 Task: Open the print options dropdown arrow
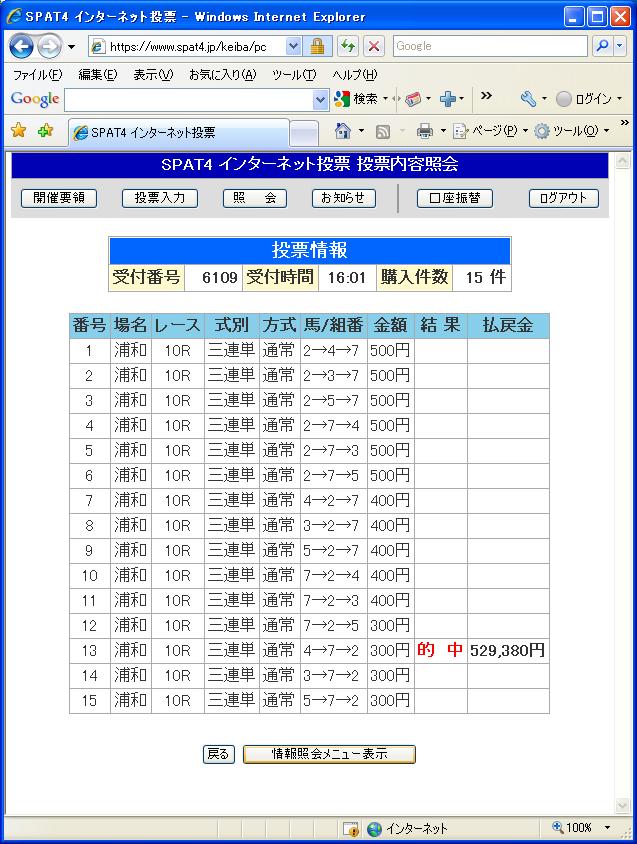[443, 131]
